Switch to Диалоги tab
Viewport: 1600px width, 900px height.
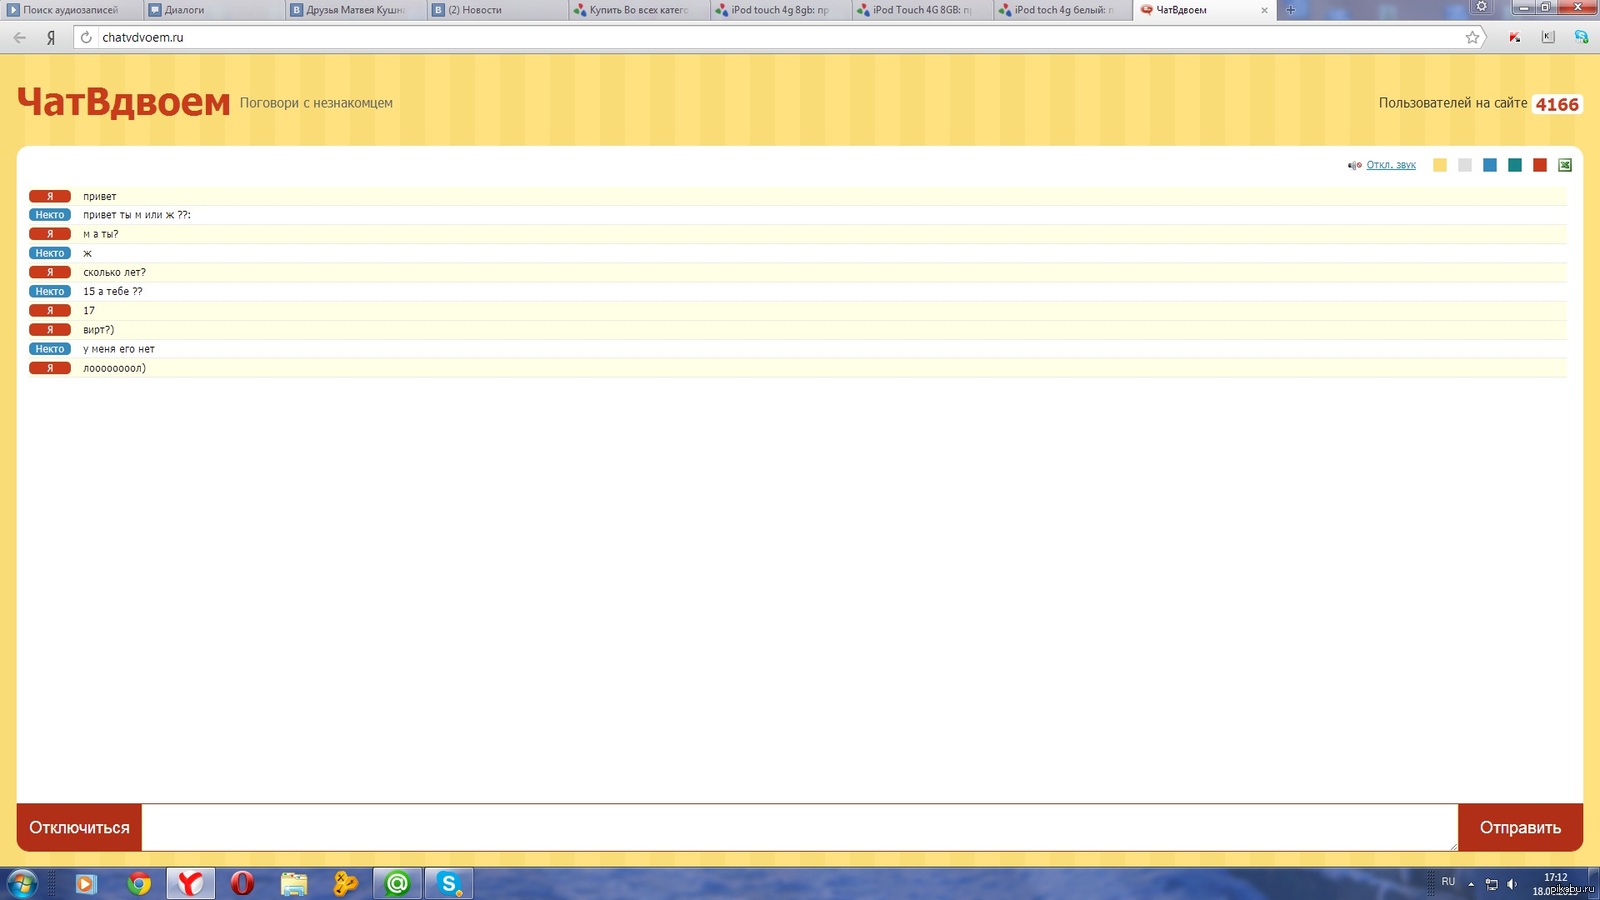click(213, 10)
